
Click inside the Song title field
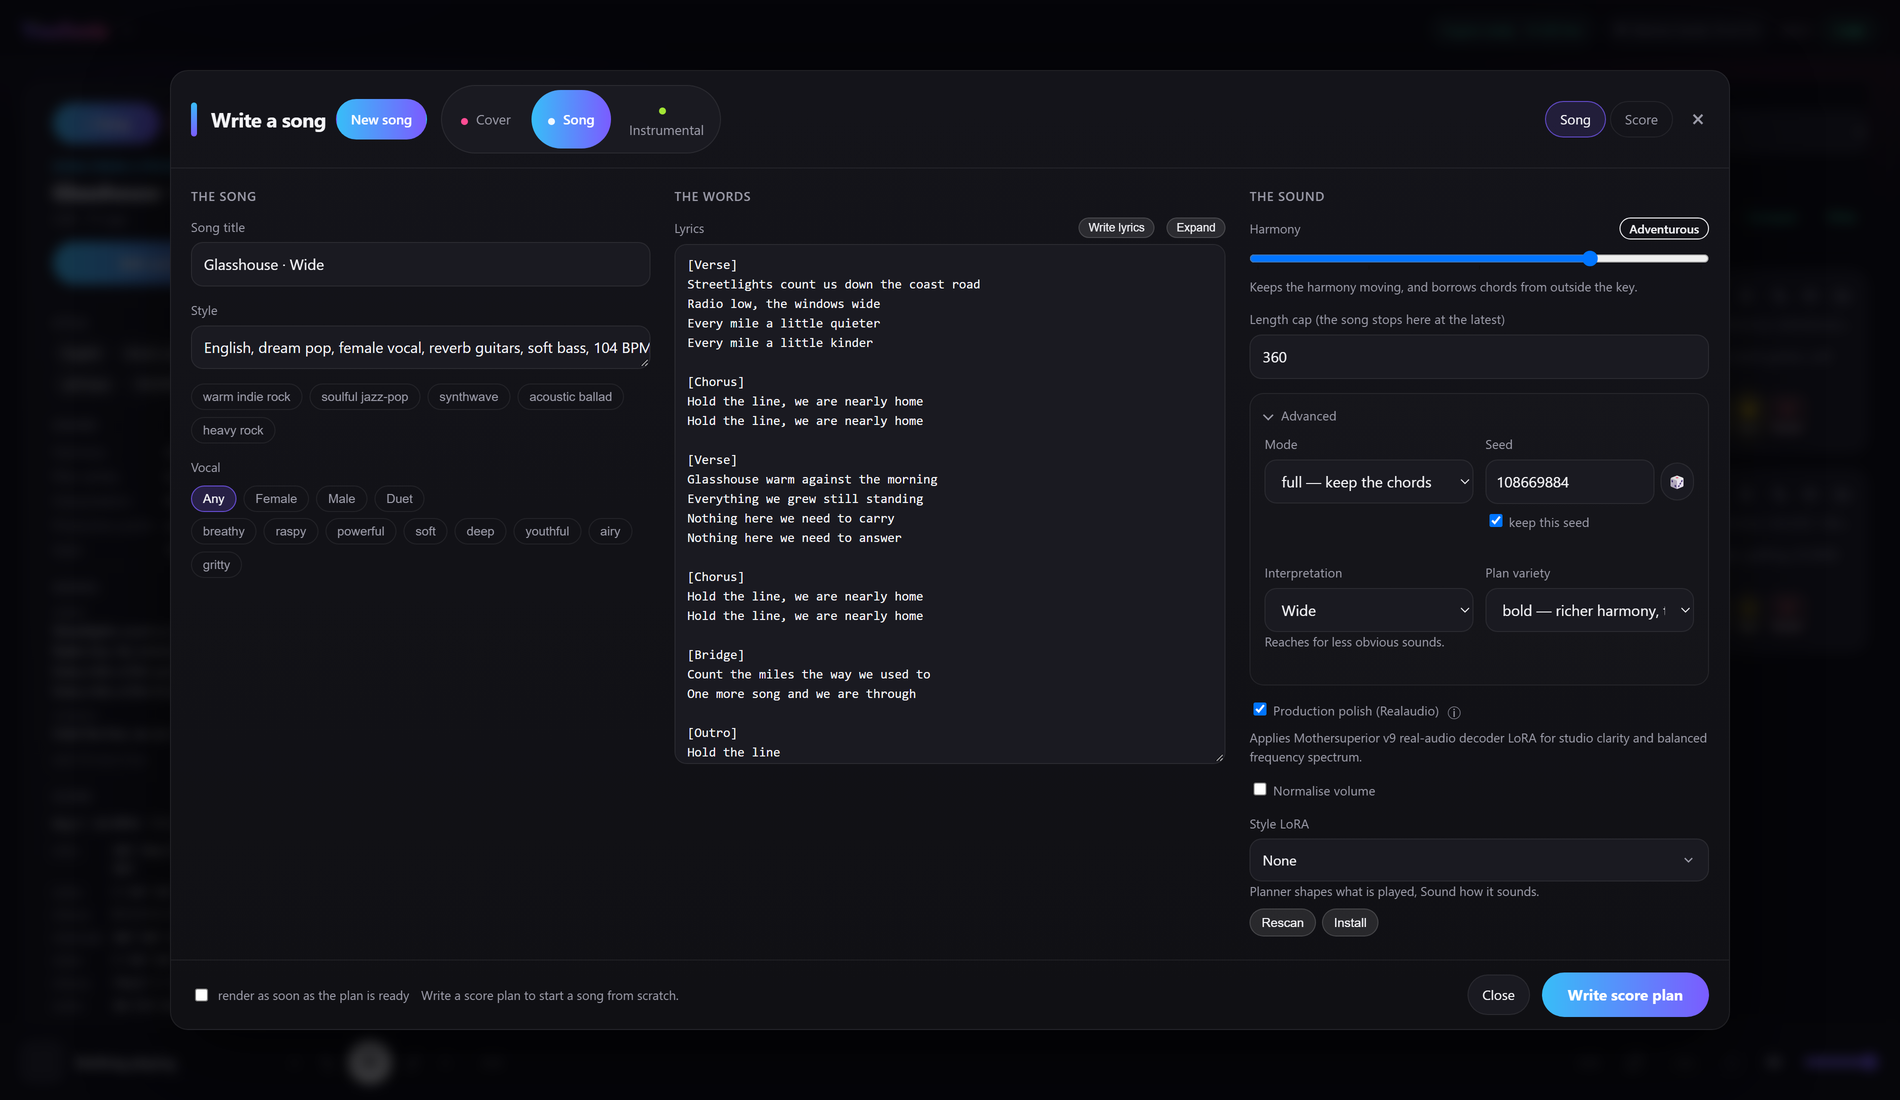tap(420, 265)
